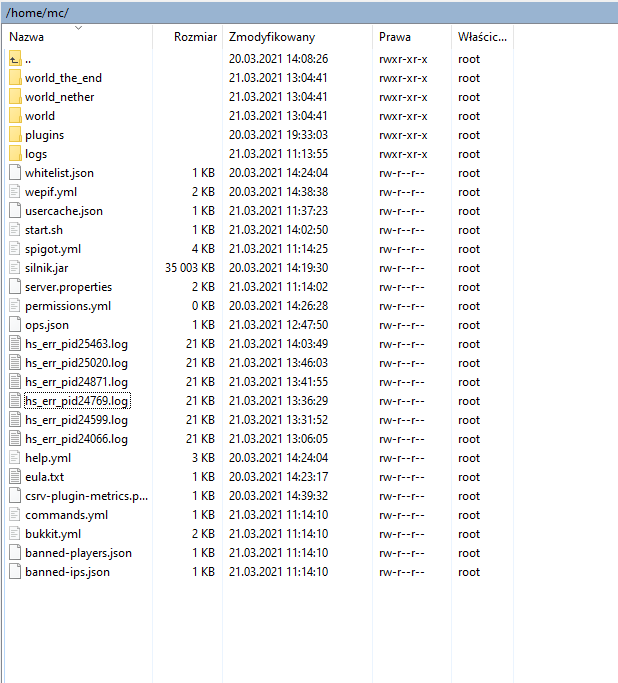Click the world_nether folder icon

pos(14,97)
